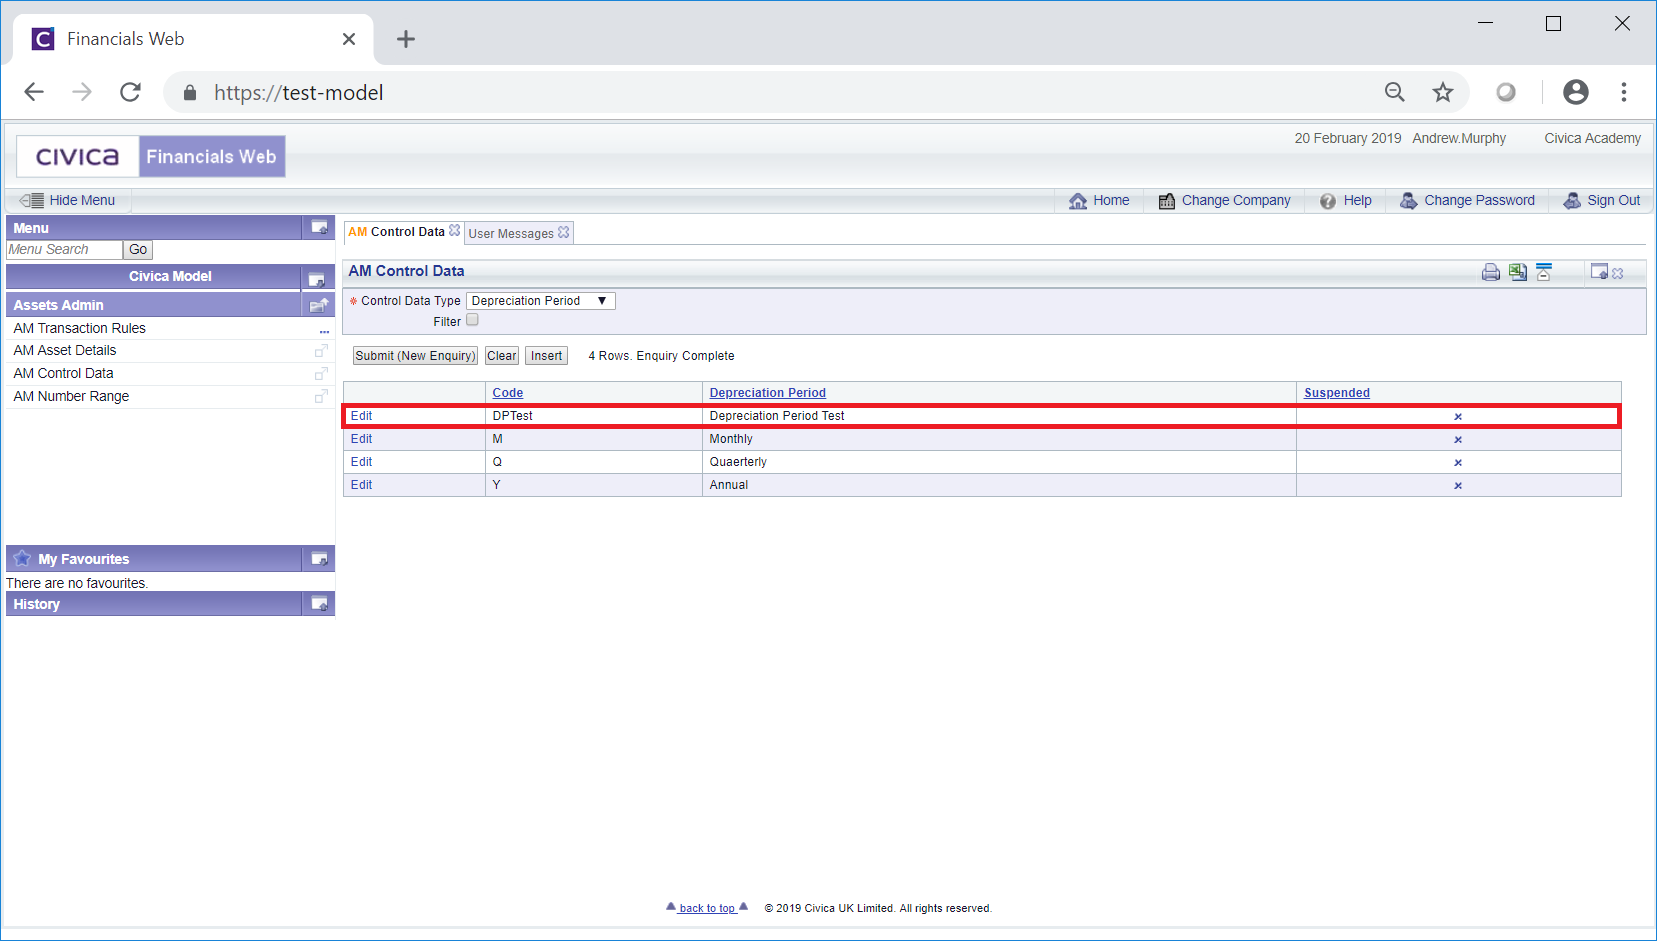
Task: Open the Help menu item
Action: pyautogui.click(x=1346, y=200)
